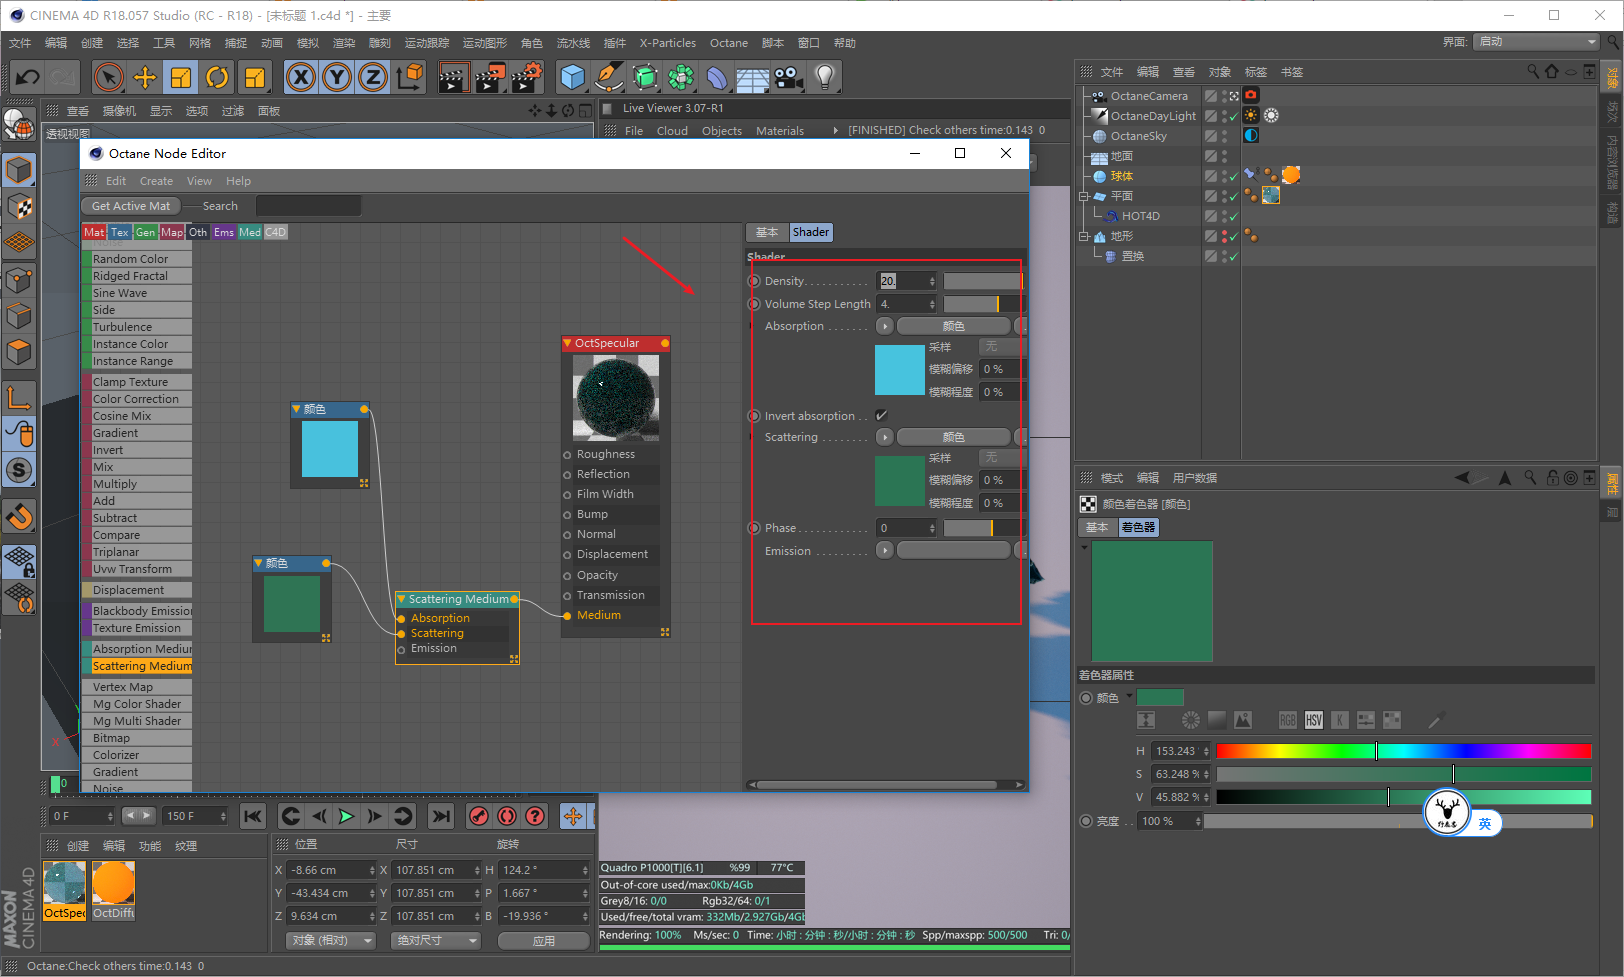Open the Deformer object icon in toolbar
Image resolution: width=1624 pixels, height=977 pixels.
[716, 77]
